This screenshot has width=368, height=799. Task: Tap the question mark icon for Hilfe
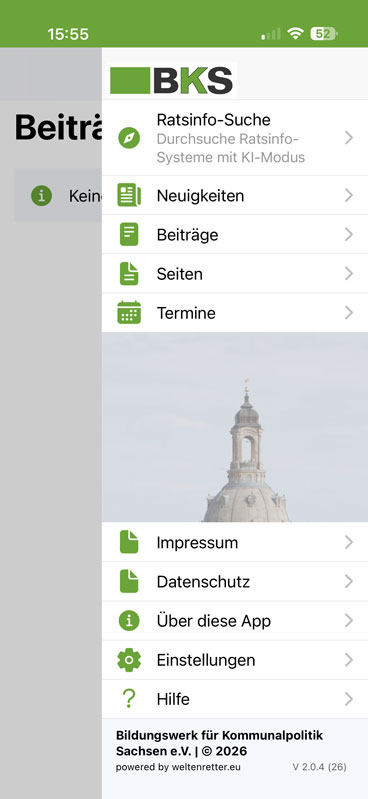129,699
